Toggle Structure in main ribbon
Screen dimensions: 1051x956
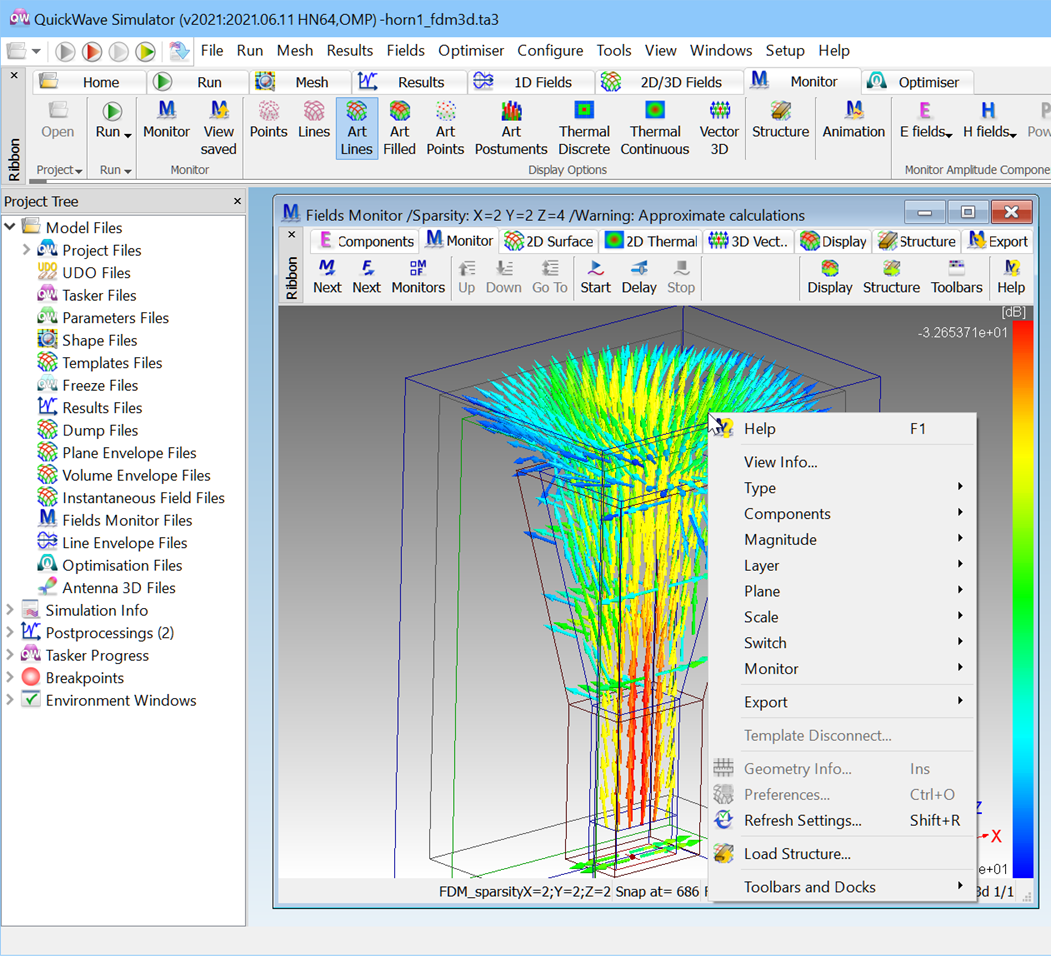780,119
